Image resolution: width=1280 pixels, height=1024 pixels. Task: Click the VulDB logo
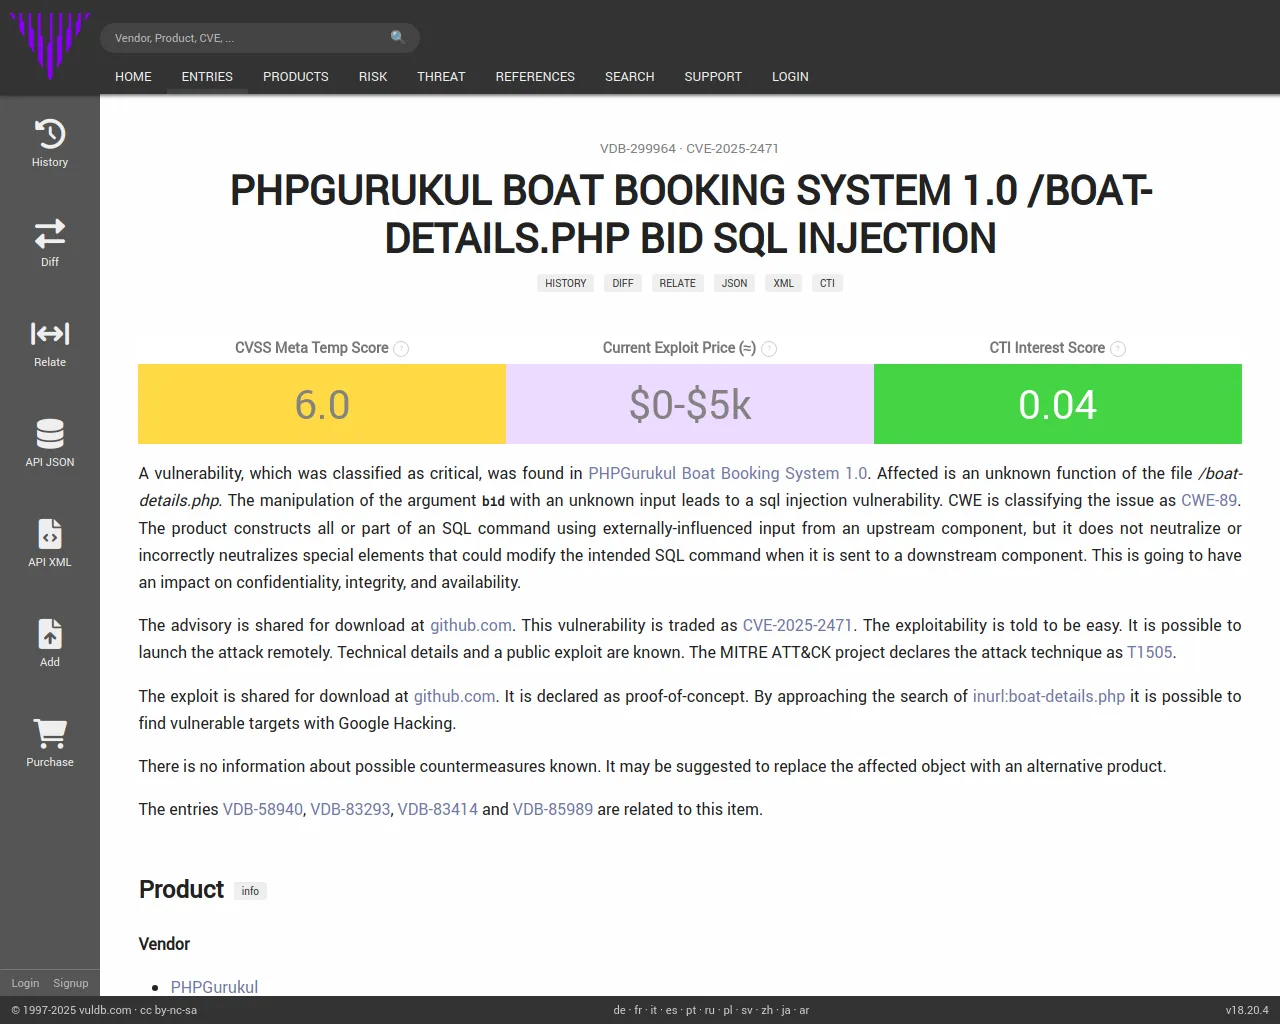point(50,46)
